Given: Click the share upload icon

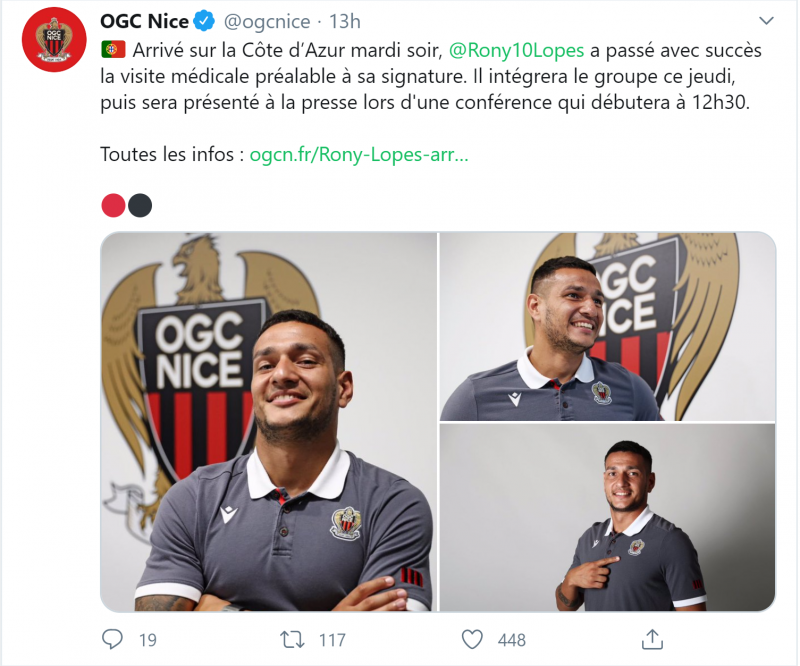Looking at the screenshot, I should tap(652, 639).
